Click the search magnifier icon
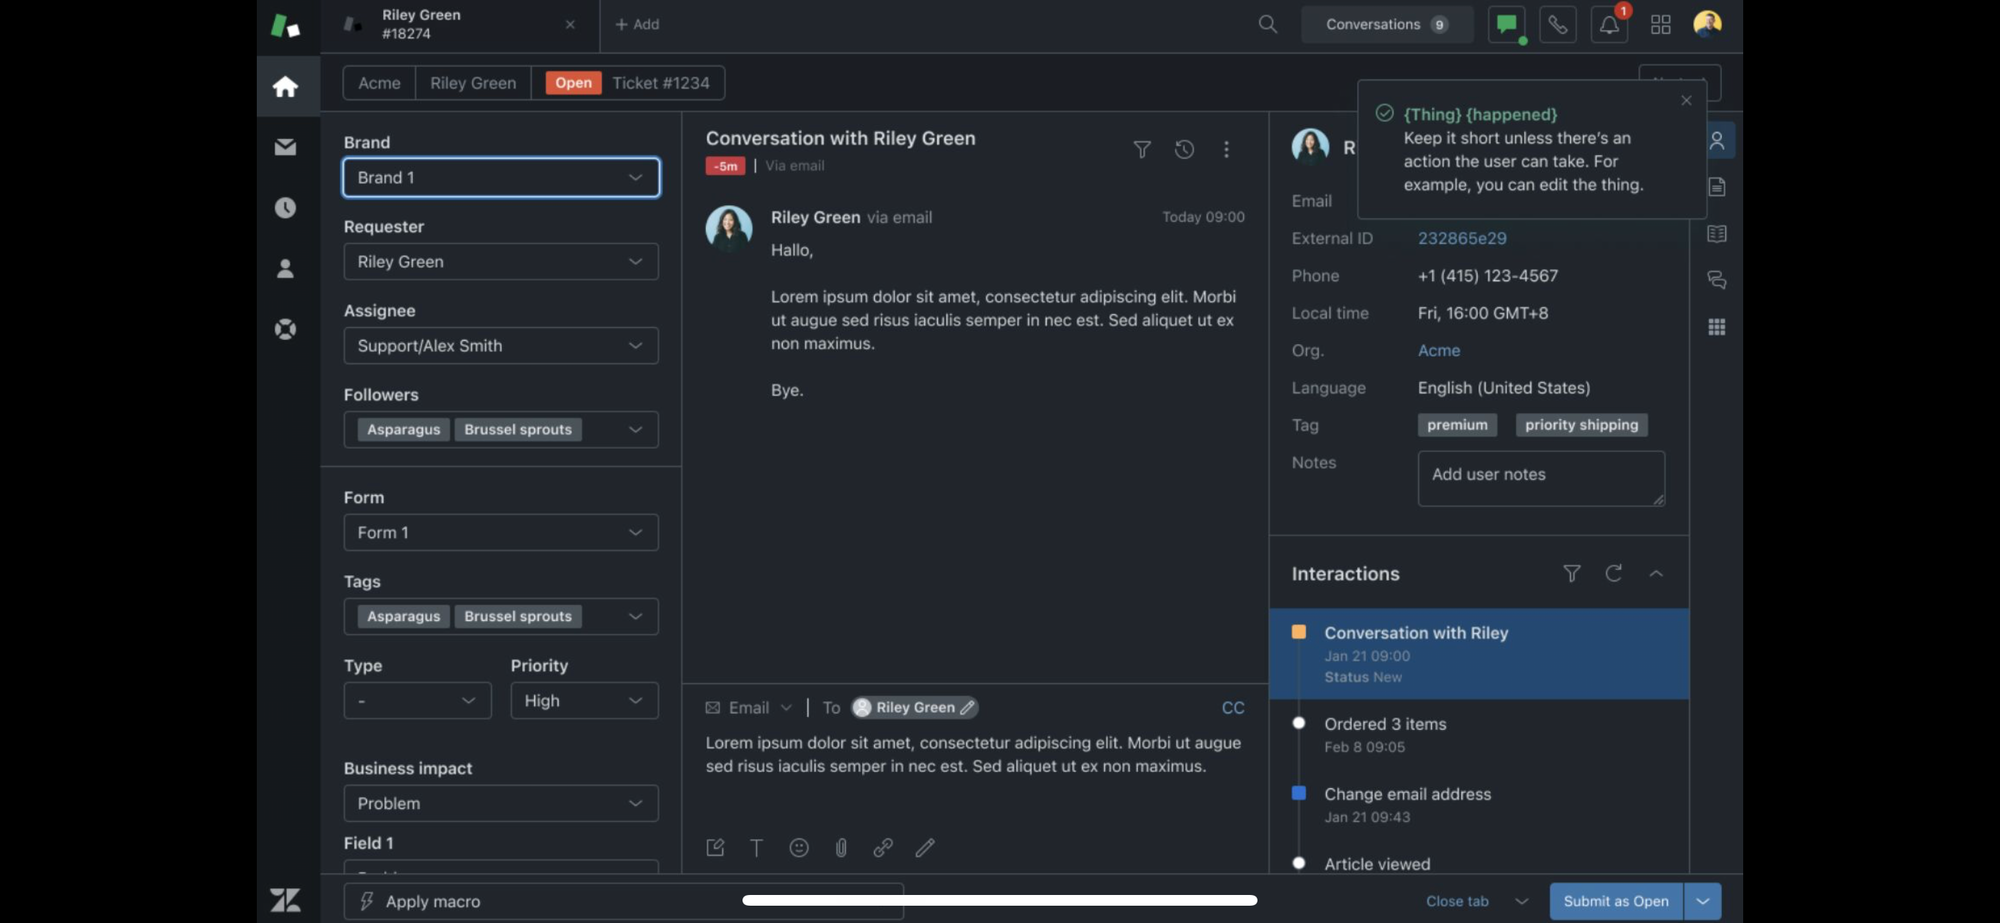The height and width of the screenshot is (923, 2000). 1267,24
